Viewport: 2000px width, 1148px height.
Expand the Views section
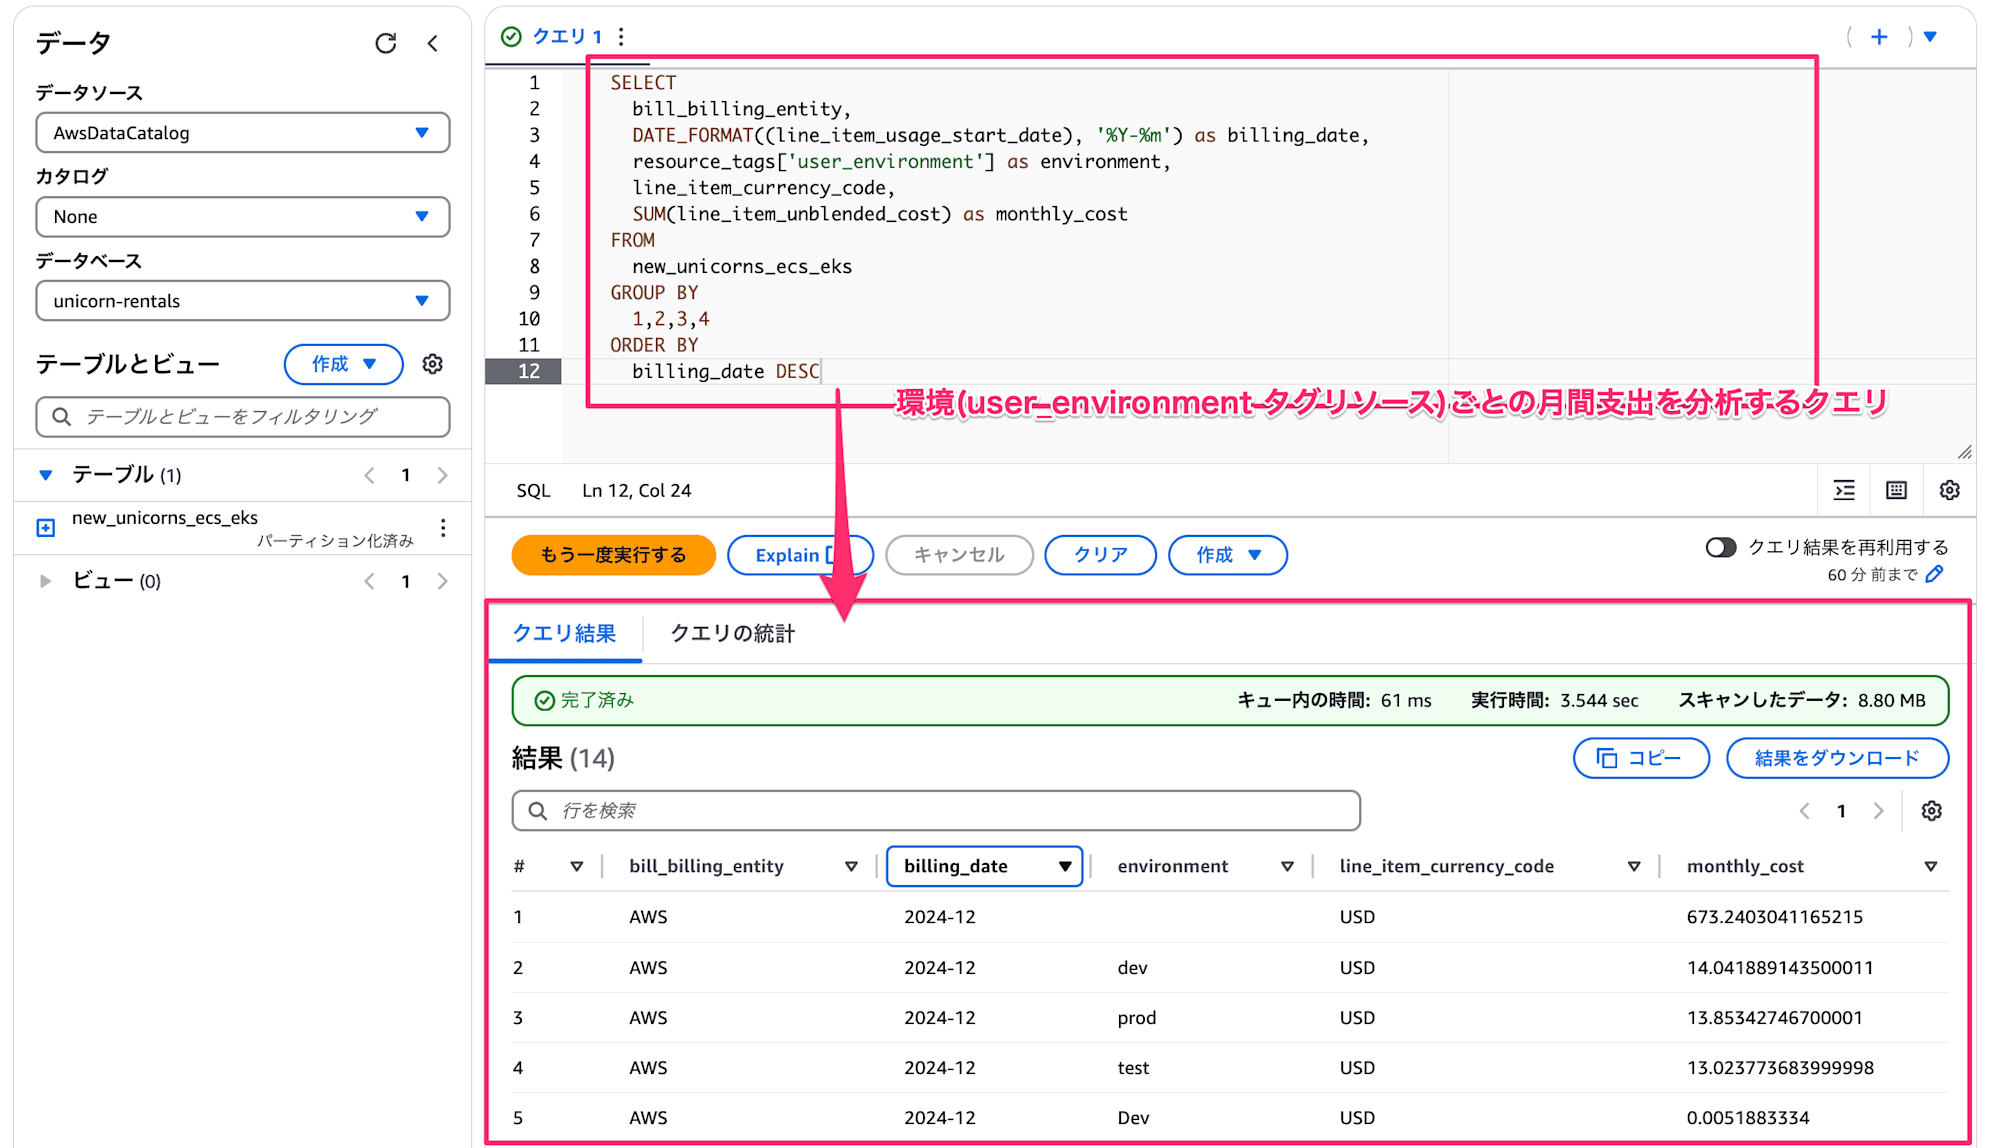pyautogui.click(x=45, y=581)
